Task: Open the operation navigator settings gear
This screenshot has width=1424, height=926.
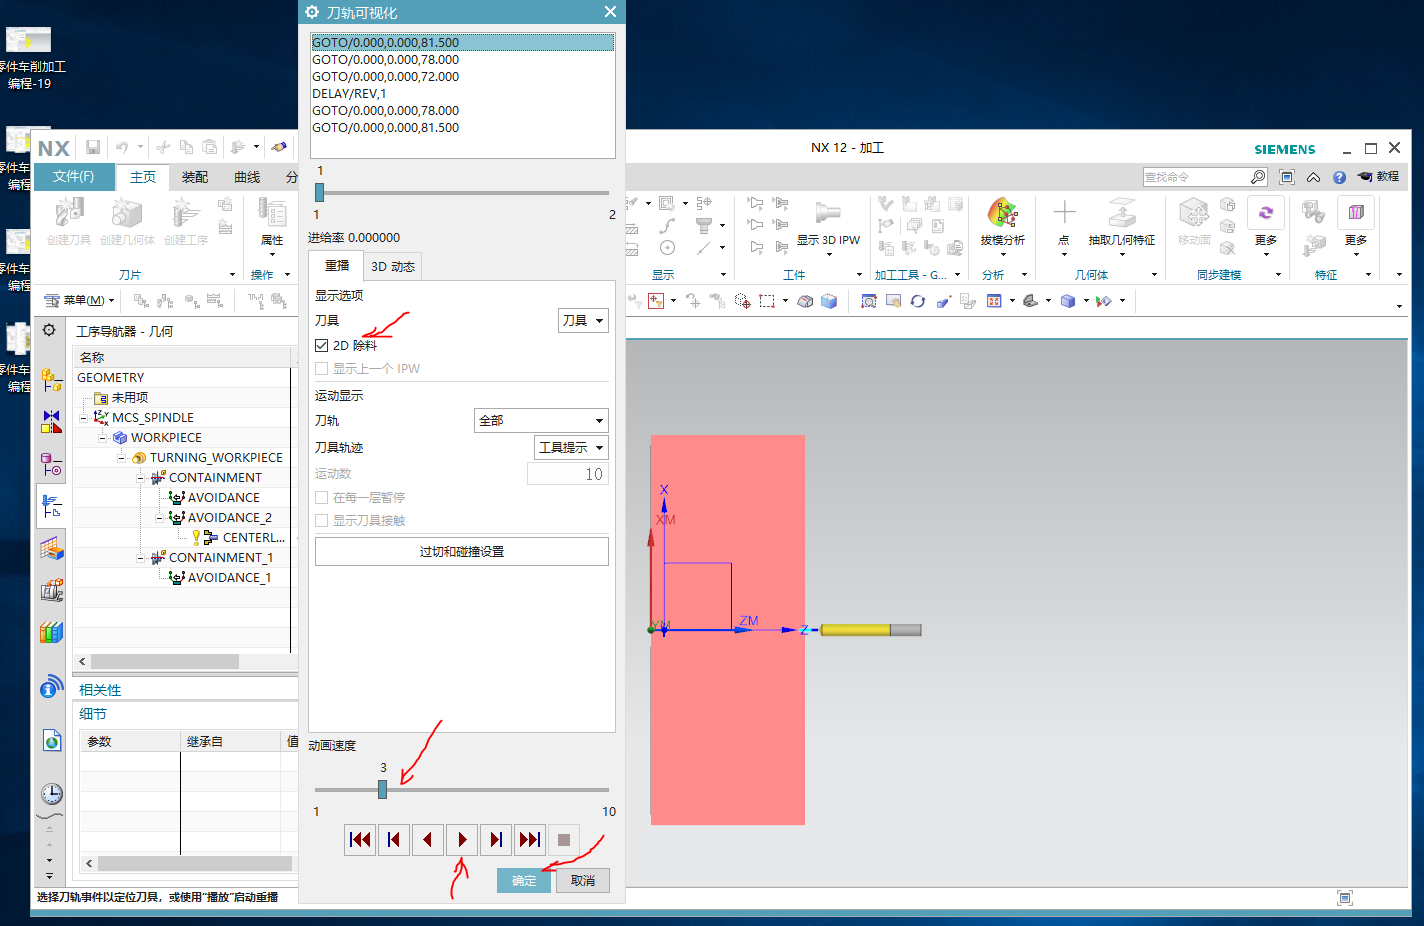Action: pyautogui.click(x=49, y=330)
